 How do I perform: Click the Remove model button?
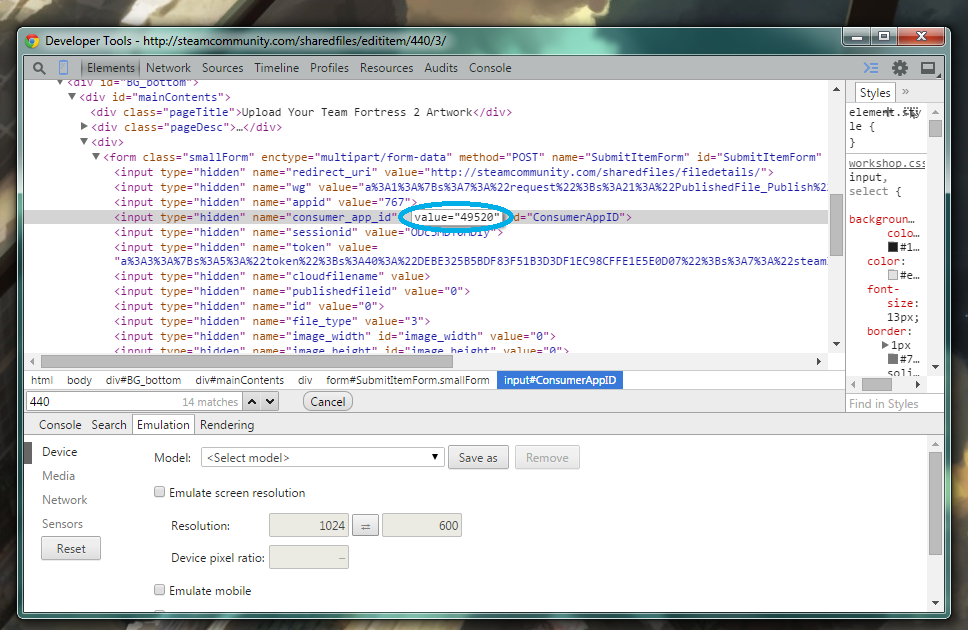tap(548, 458)
